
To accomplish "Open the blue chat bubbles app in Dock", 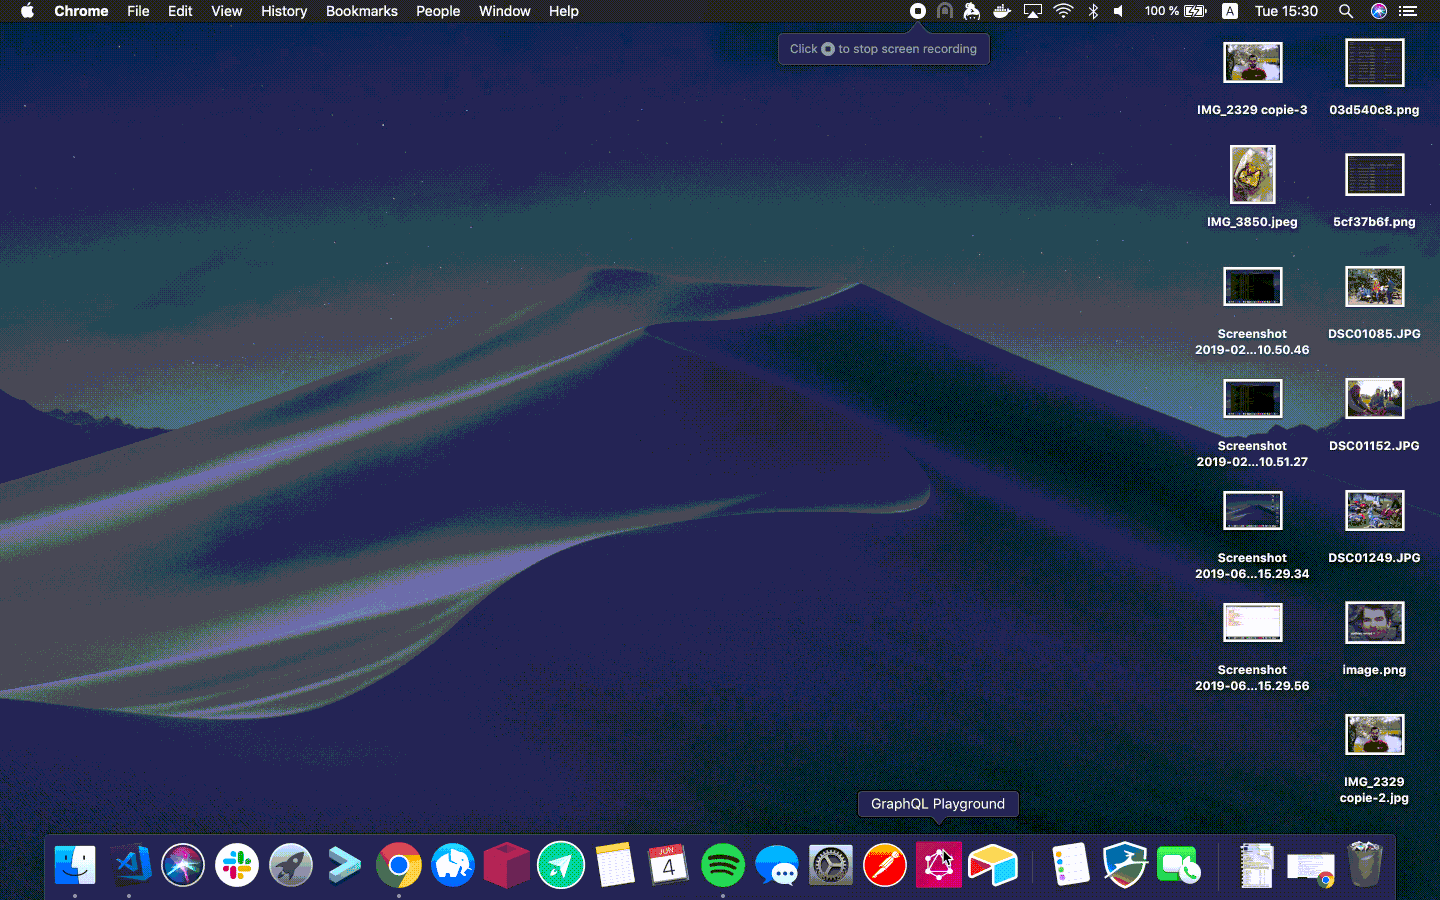I will 777,865.
